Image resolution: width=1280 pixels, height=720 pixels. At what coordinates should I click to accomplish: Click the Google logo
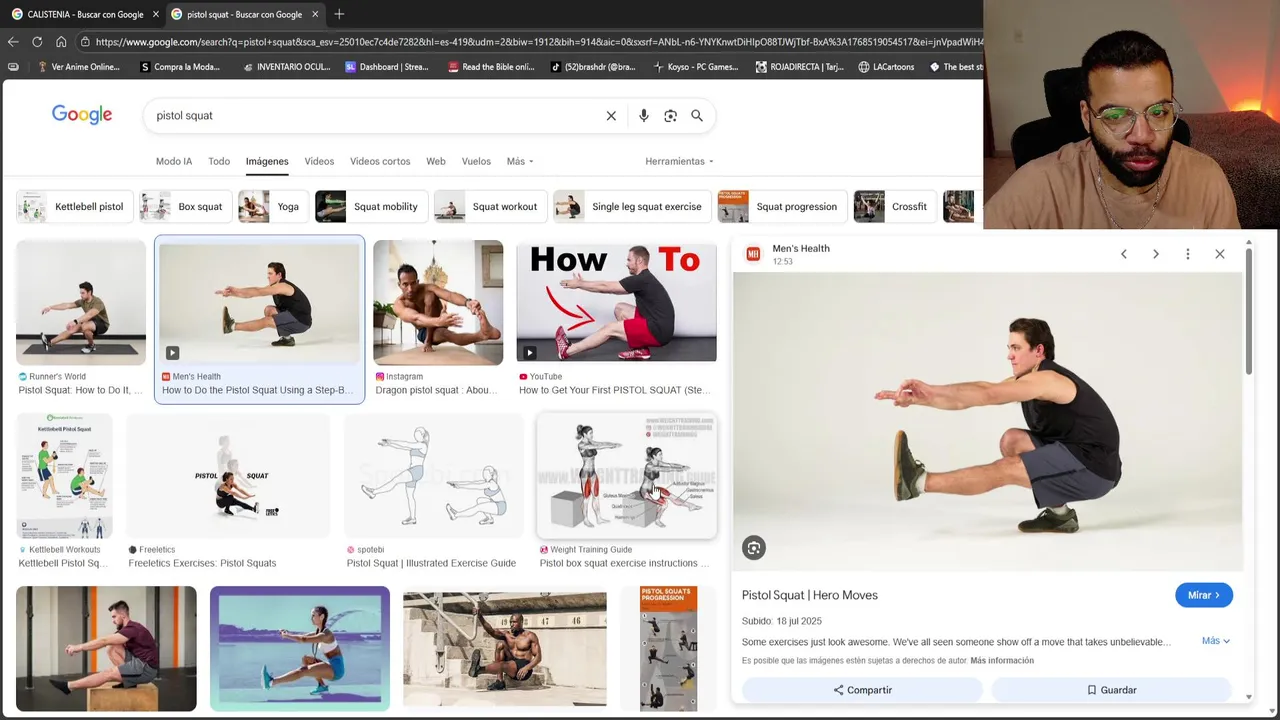[x=82, y=115]
